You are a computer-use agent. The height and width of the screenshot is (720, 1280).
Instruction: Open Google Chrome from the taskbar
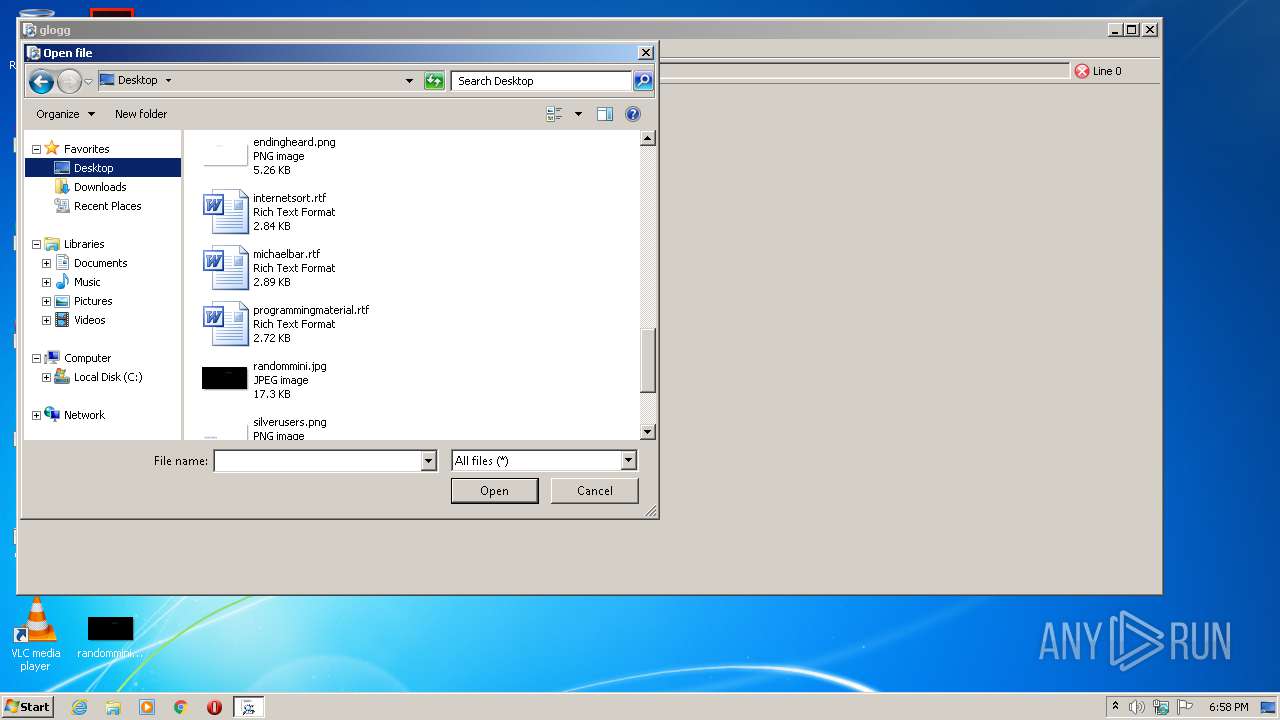click(181, 707)
